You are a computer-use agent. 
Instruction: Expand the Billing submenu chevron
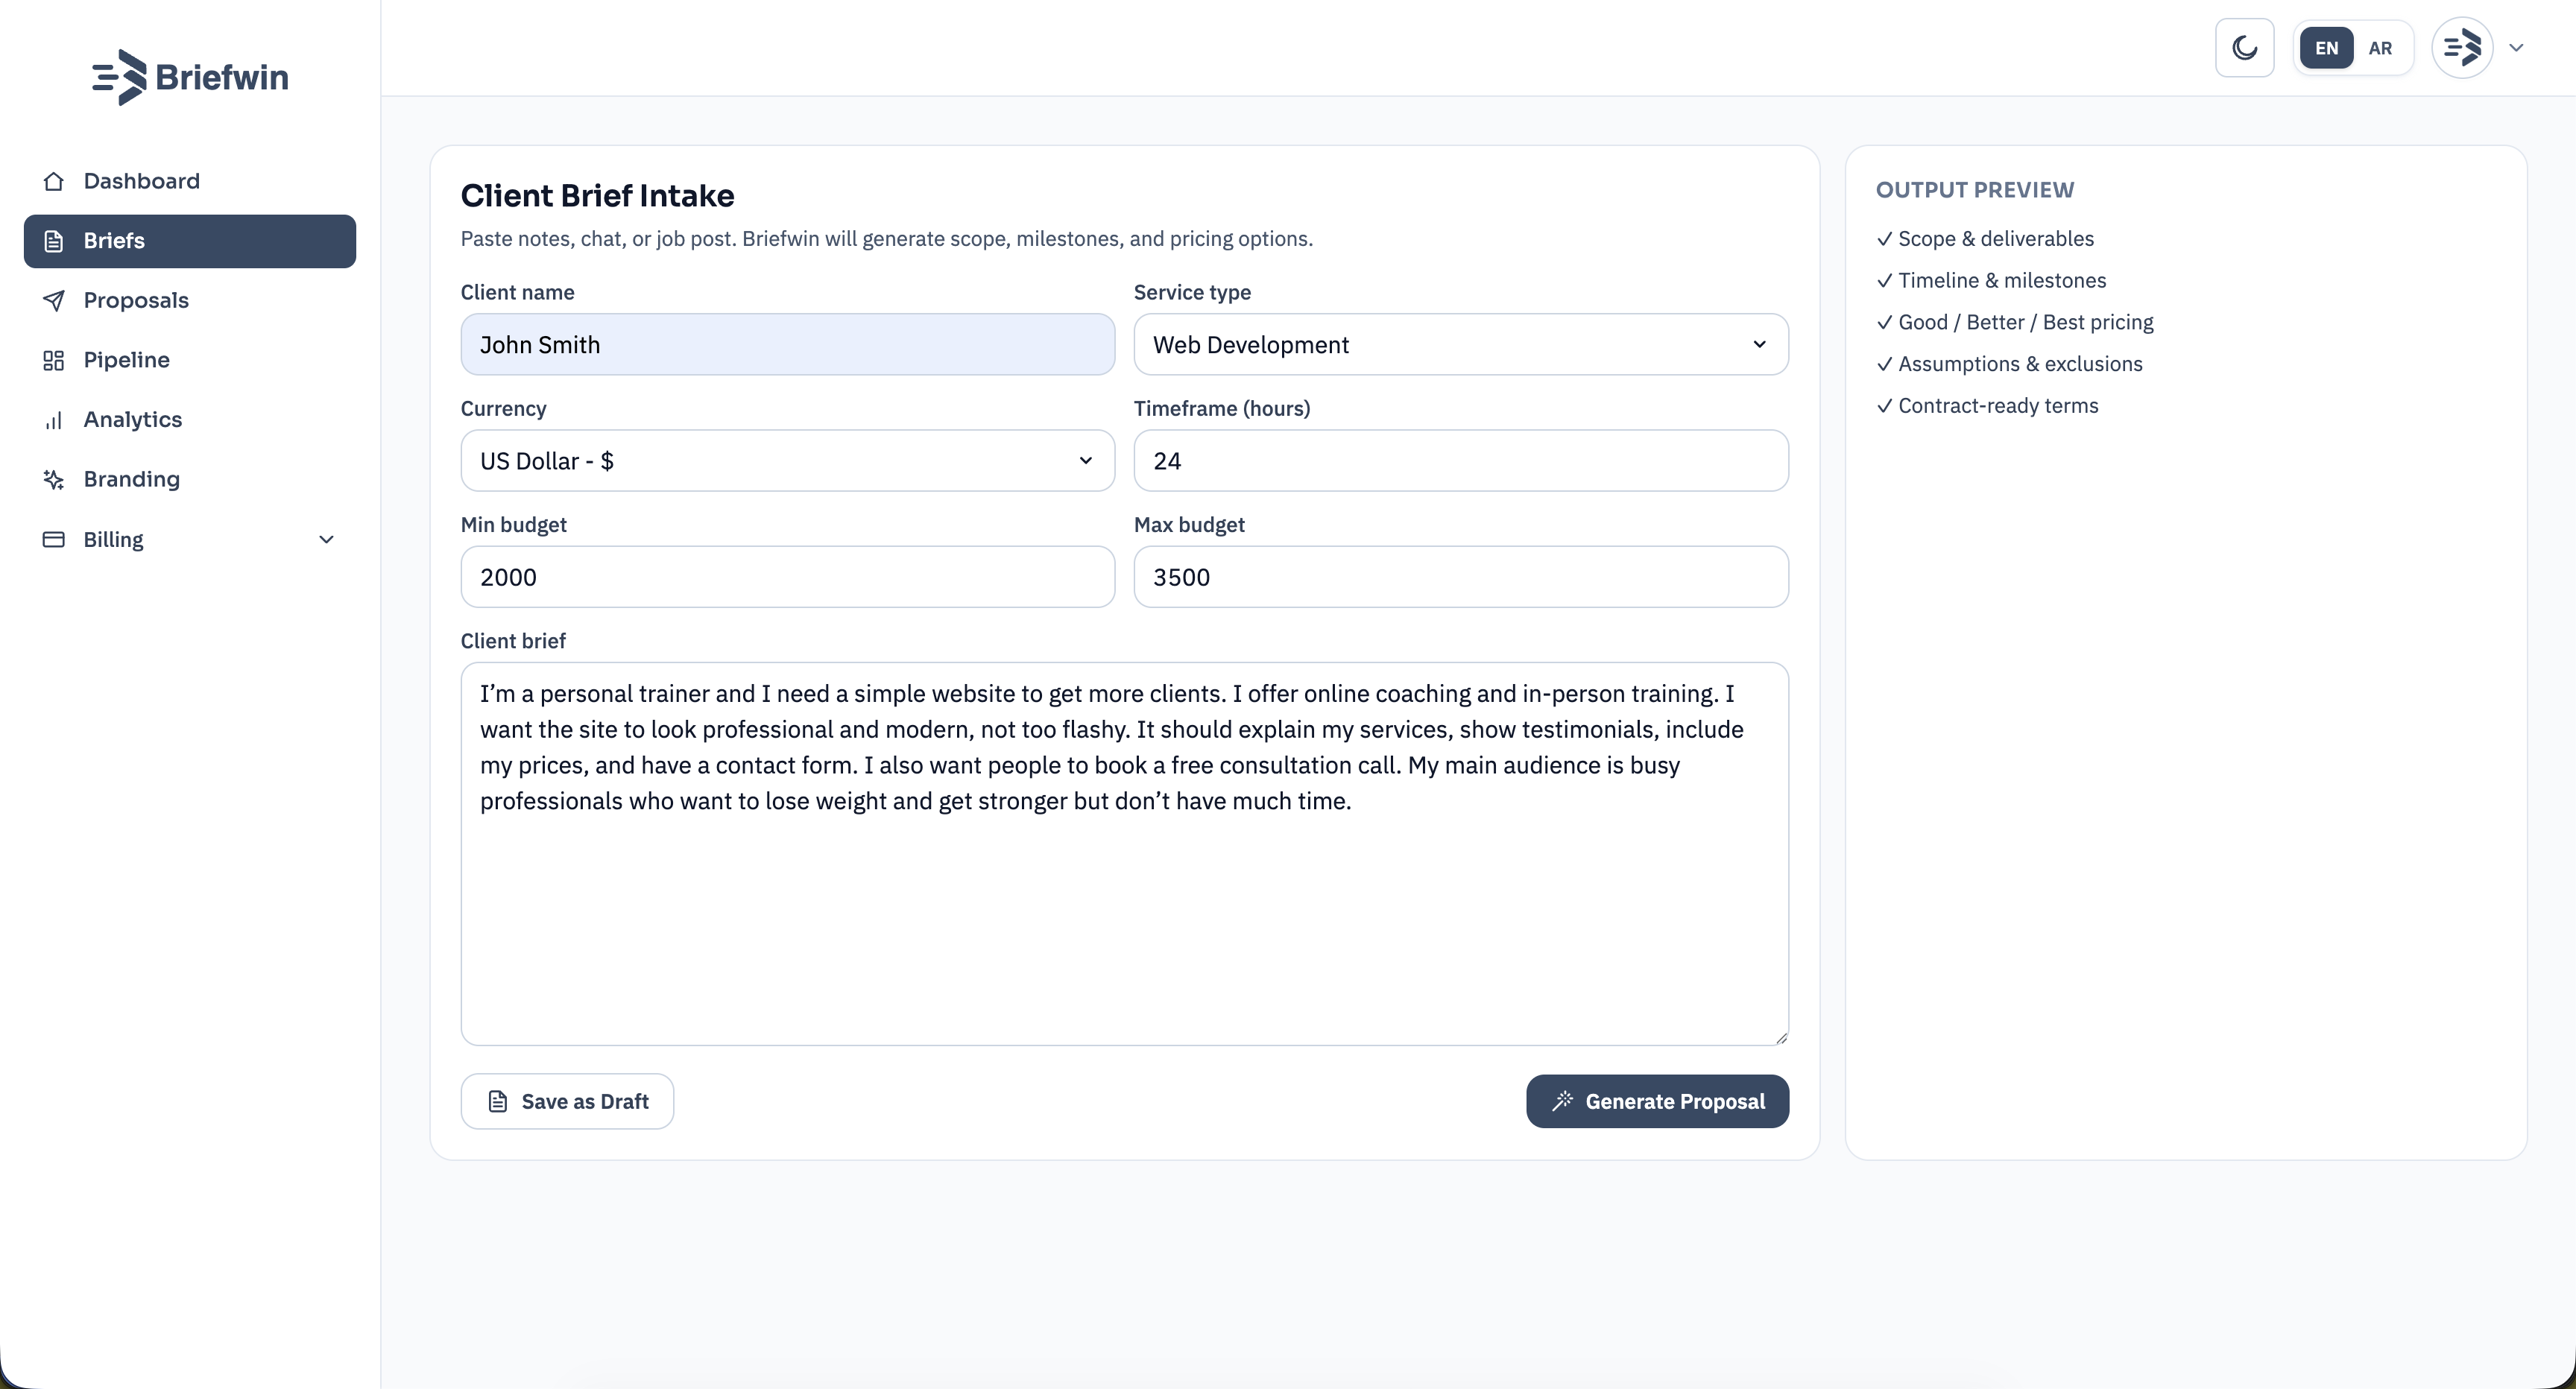[326, 539]
